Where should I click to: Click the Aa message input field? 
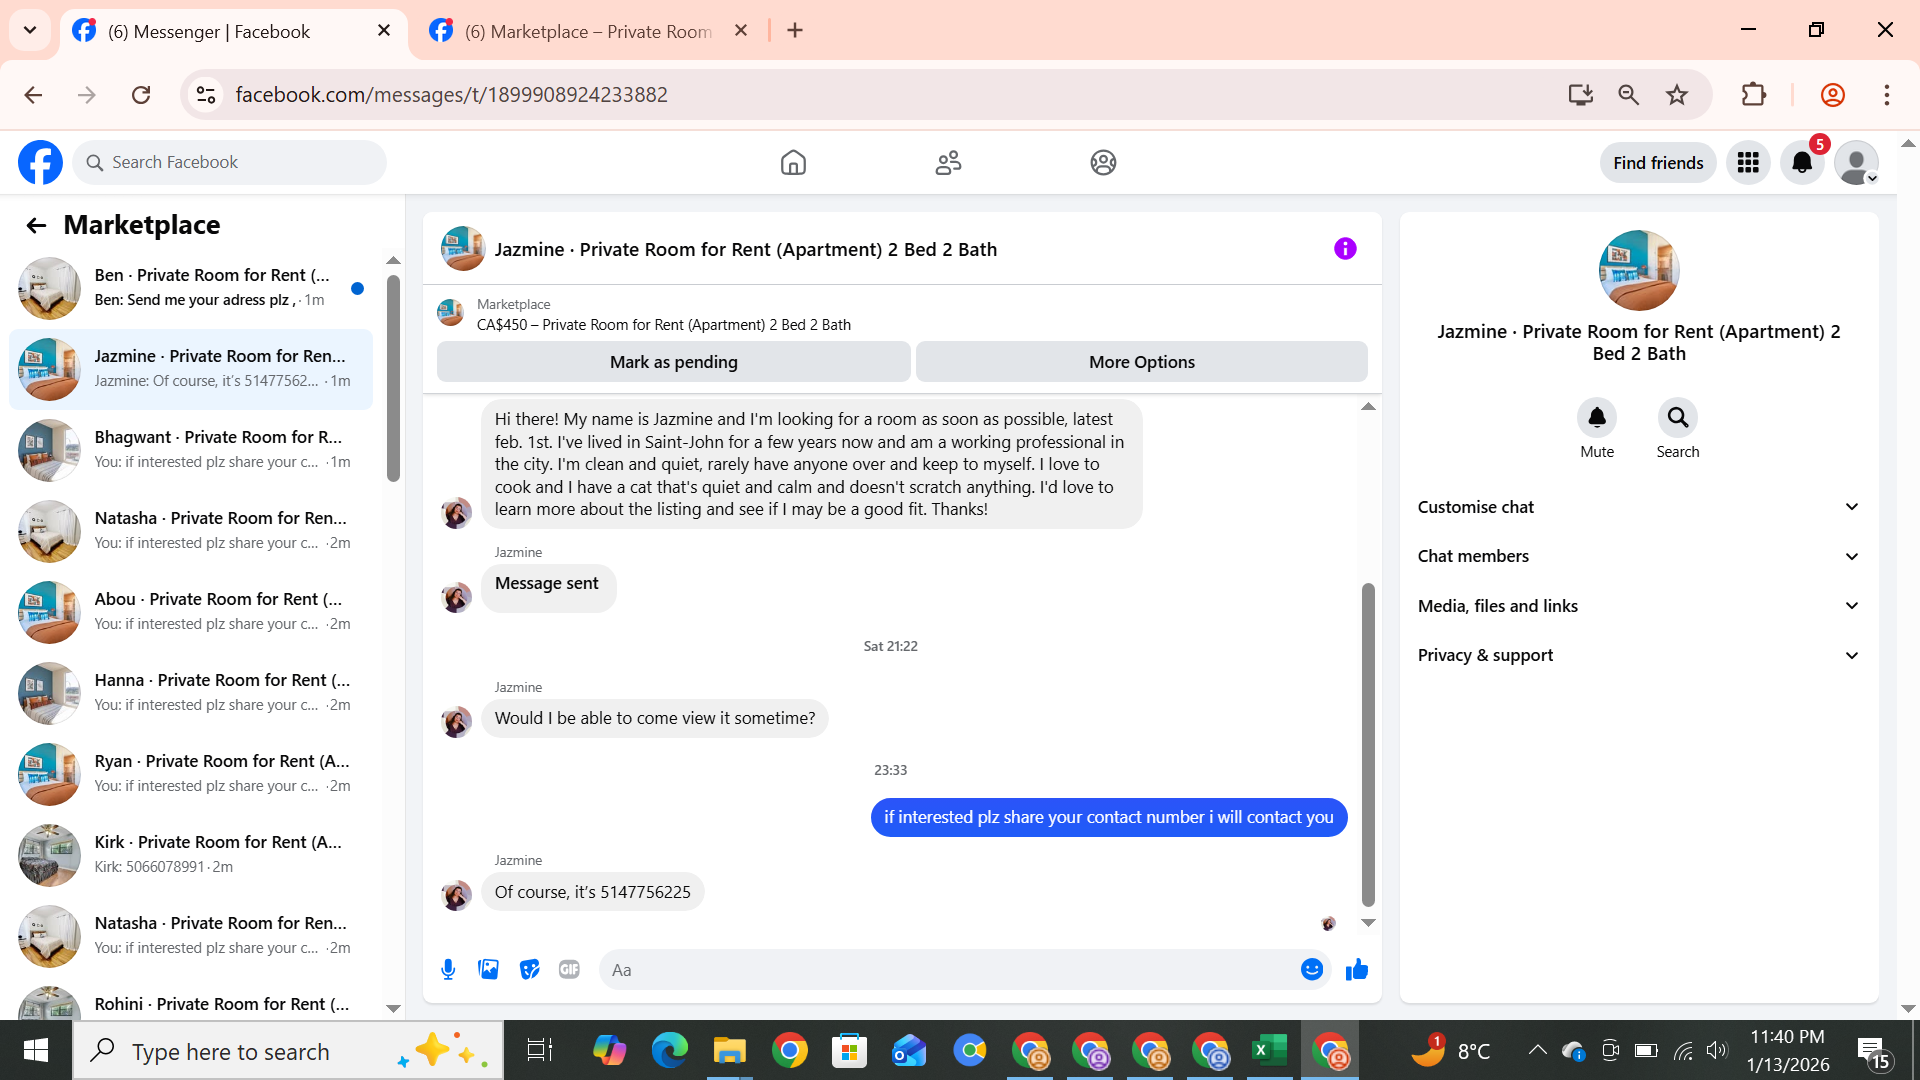[x=950, y=969]
